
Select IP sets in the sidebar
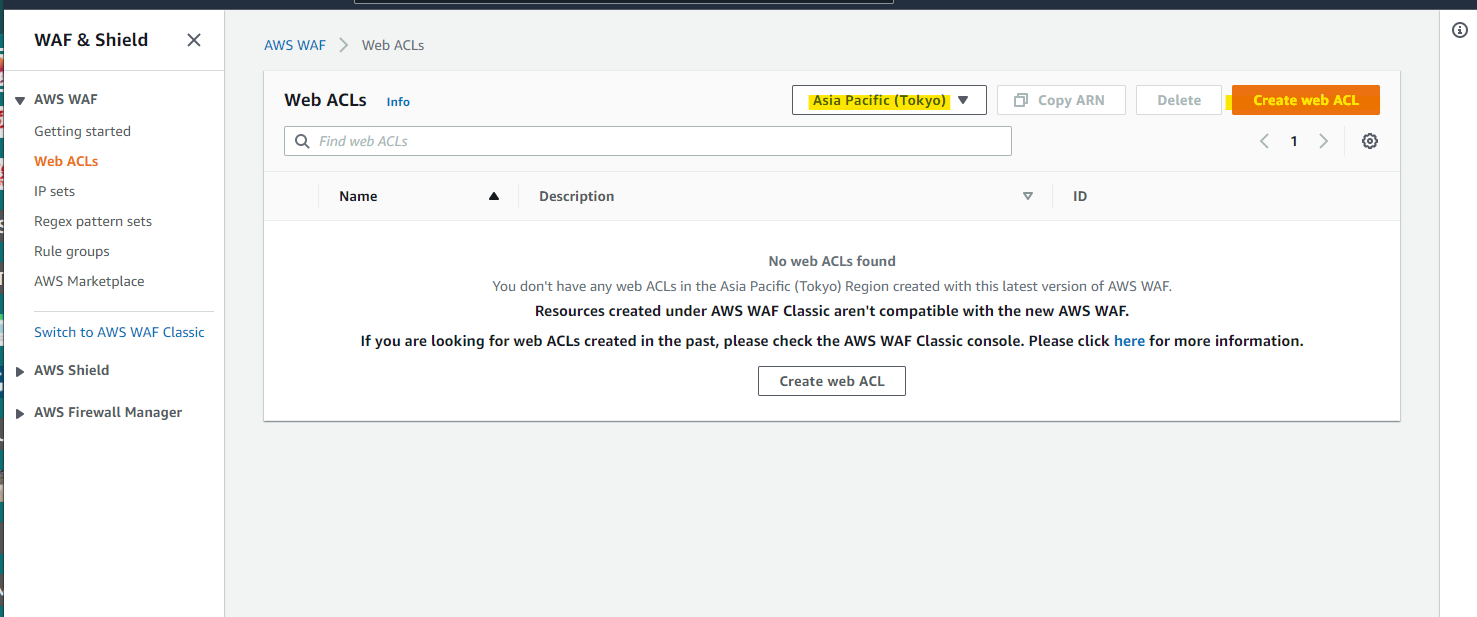click(x=54, y=190)
